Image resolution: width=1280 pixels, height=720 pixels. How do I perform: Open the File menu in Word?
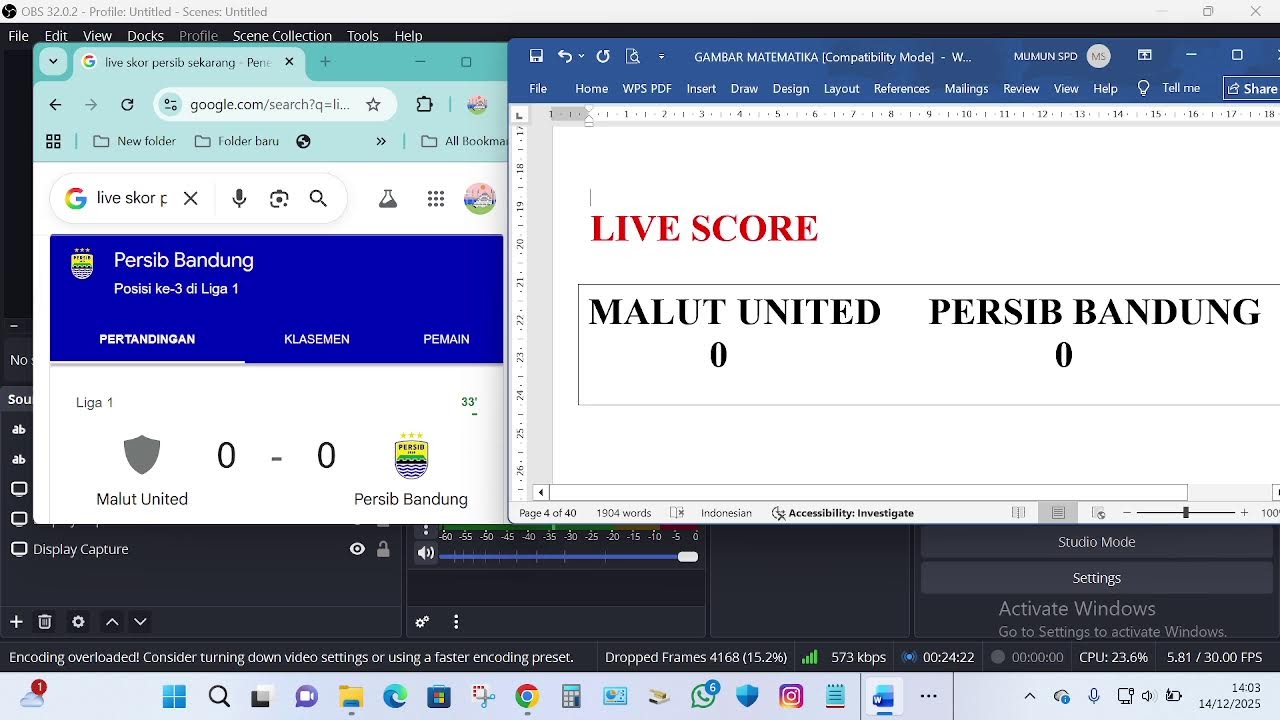(x=538, y=88)
